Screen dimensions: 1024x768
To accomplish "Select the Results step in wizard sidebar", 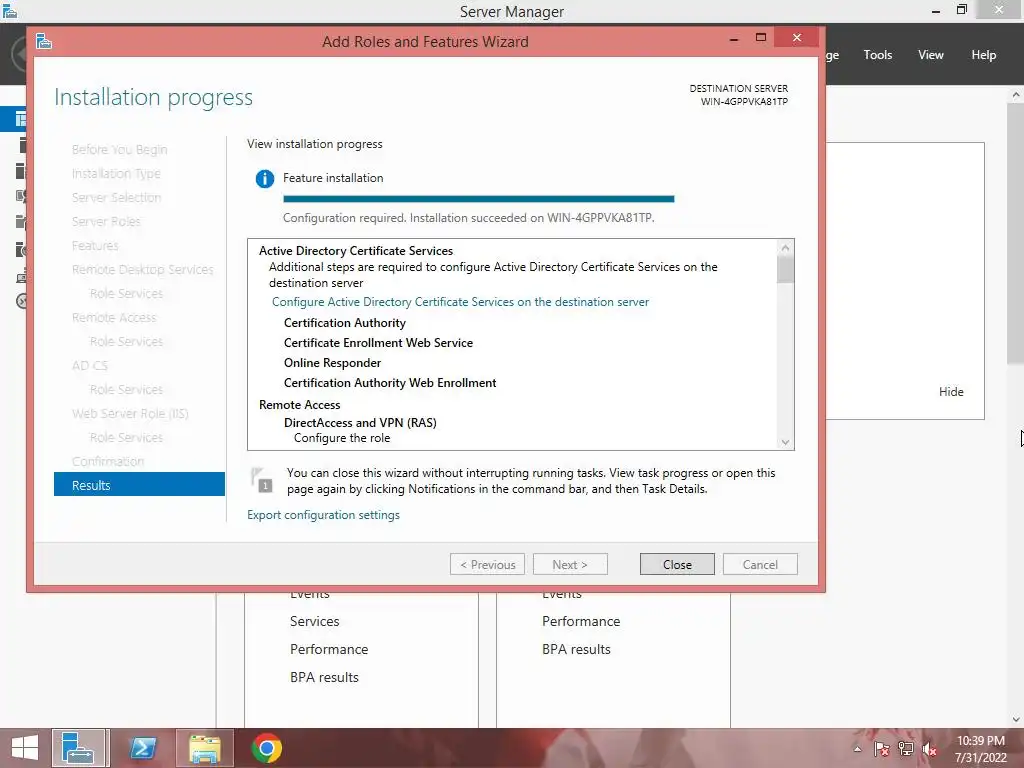I will [139, 485].
